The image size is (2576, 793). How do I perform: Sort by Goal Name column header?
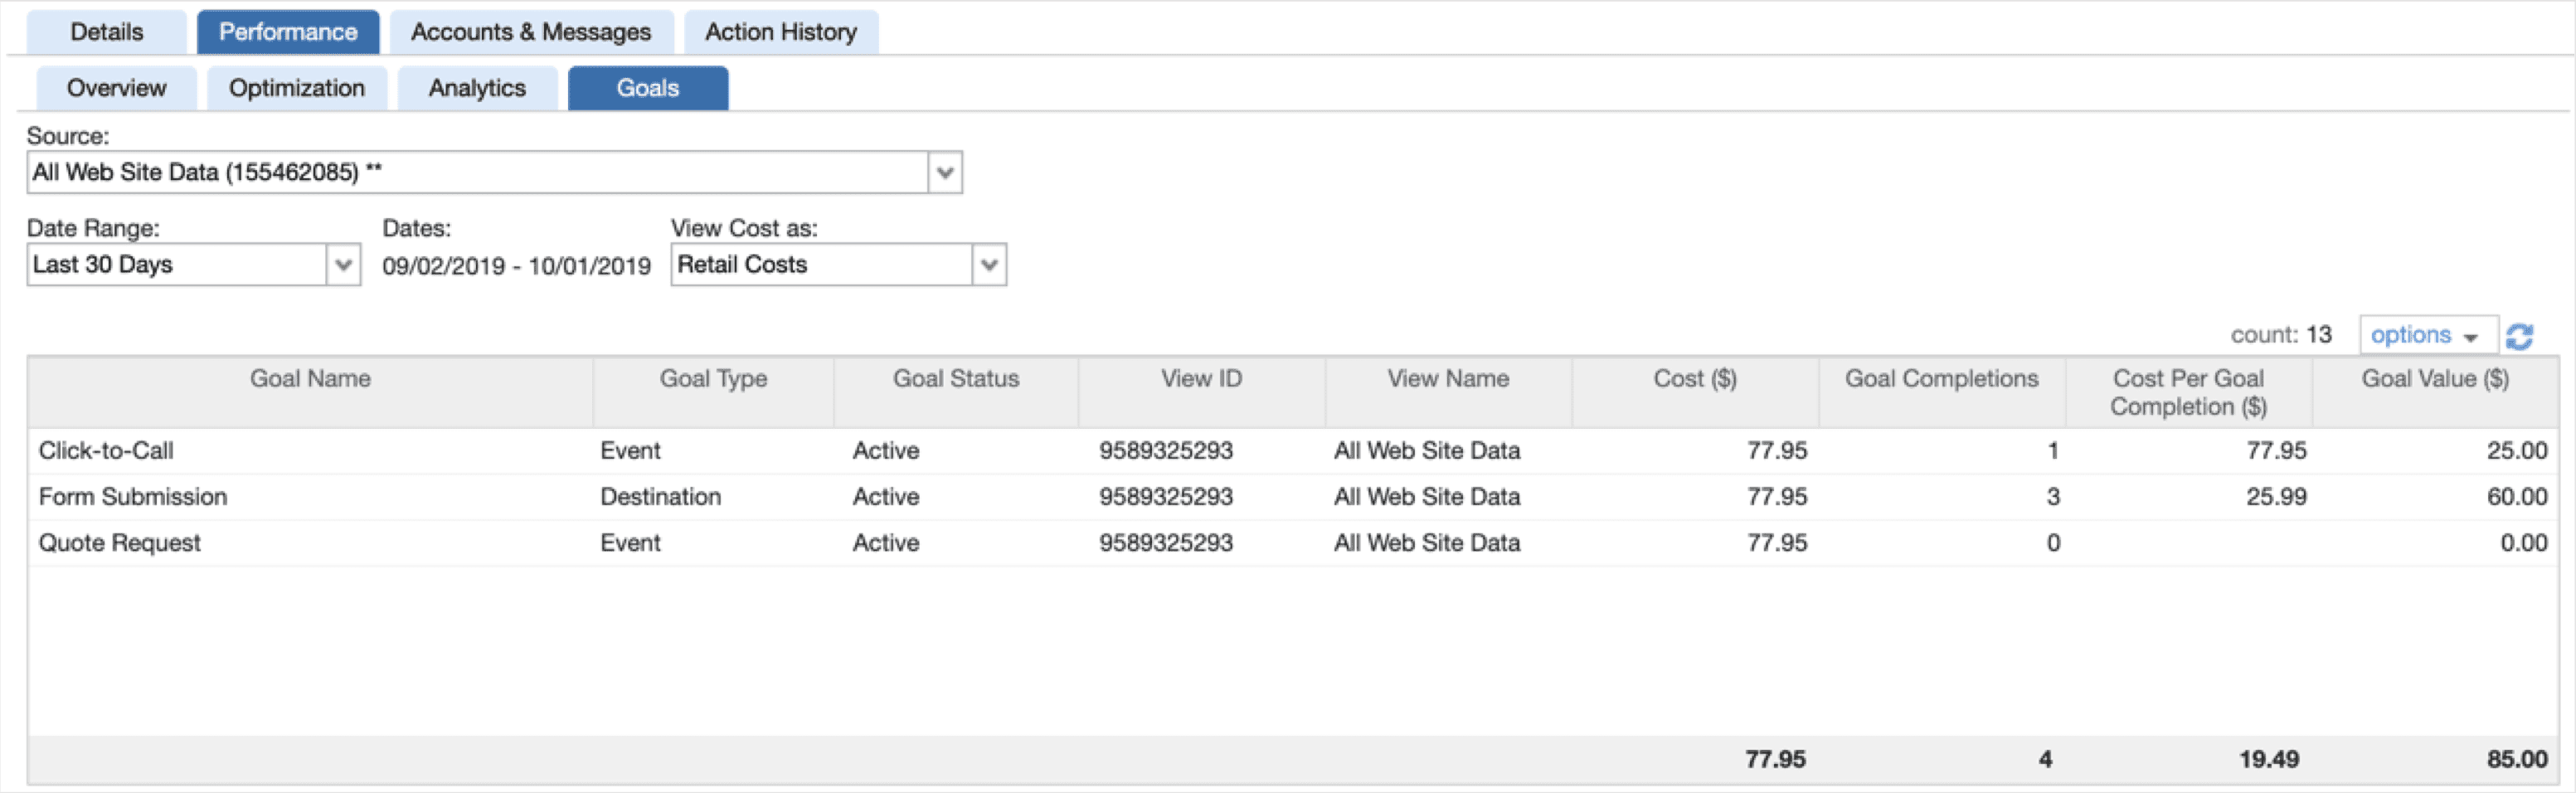pyautogui.click(x=310, y=392)
